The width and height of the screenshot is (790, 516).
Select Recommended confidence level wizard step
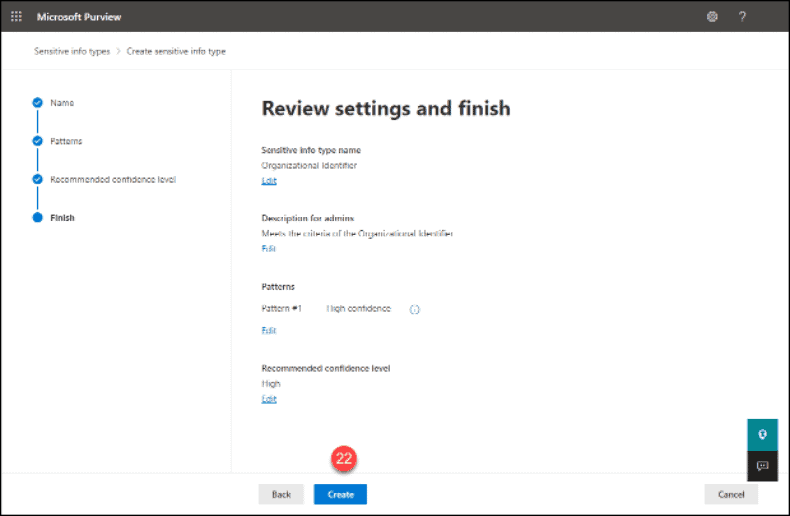tap(113, 179)
